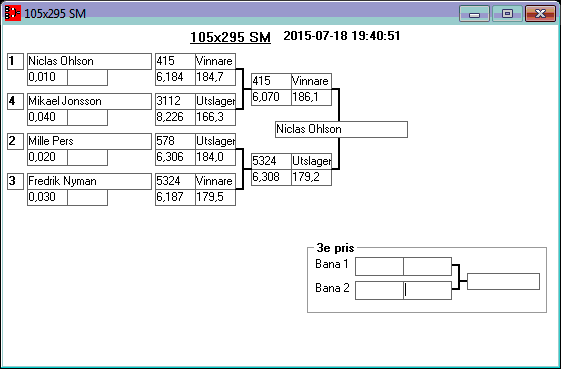Screen dimensions: 561x369
Task: Click the 0,020 value field
Action: click(x=47, y=157)
